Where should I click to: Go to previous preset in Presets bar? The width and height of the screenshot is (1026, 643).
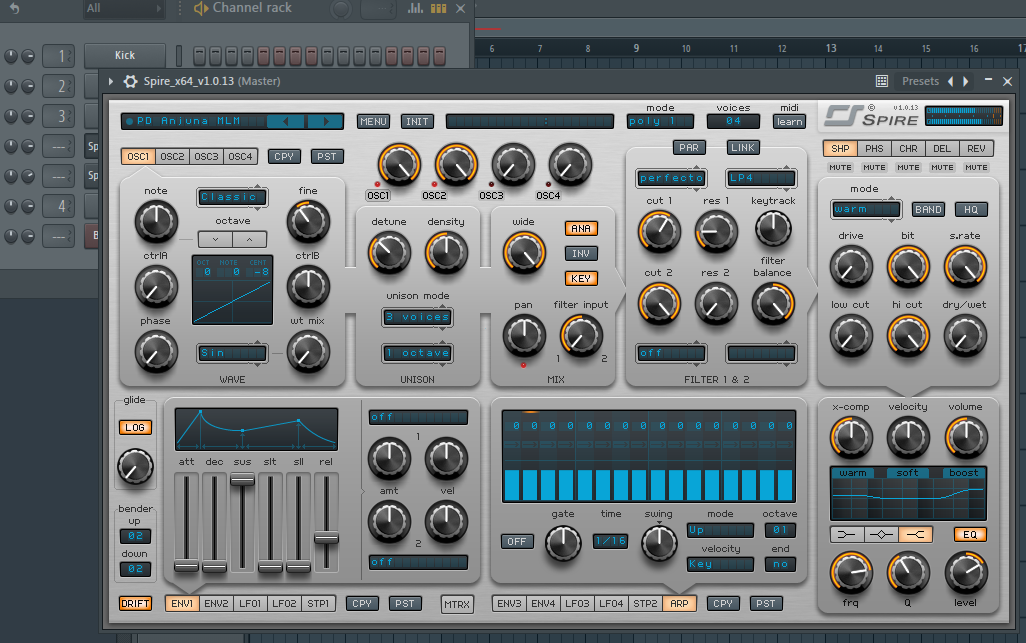coord(950,81)
